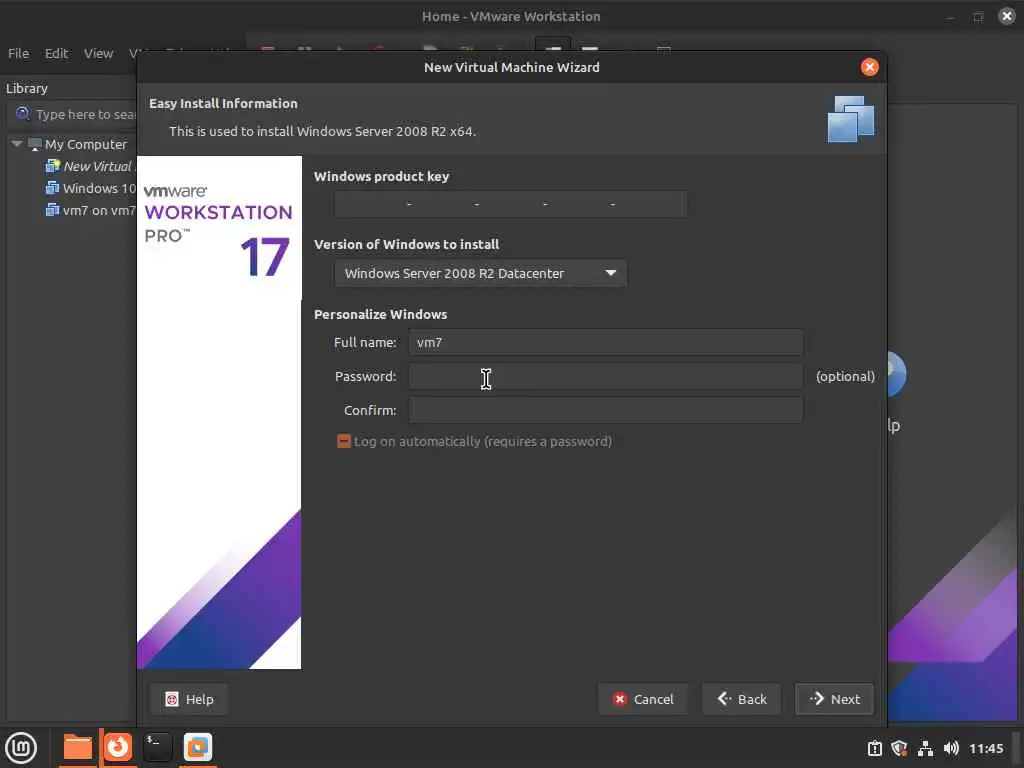The height and width of the screenshot is (768, 1024).
Task: Open the network tray icon
Action: point(925,748)
